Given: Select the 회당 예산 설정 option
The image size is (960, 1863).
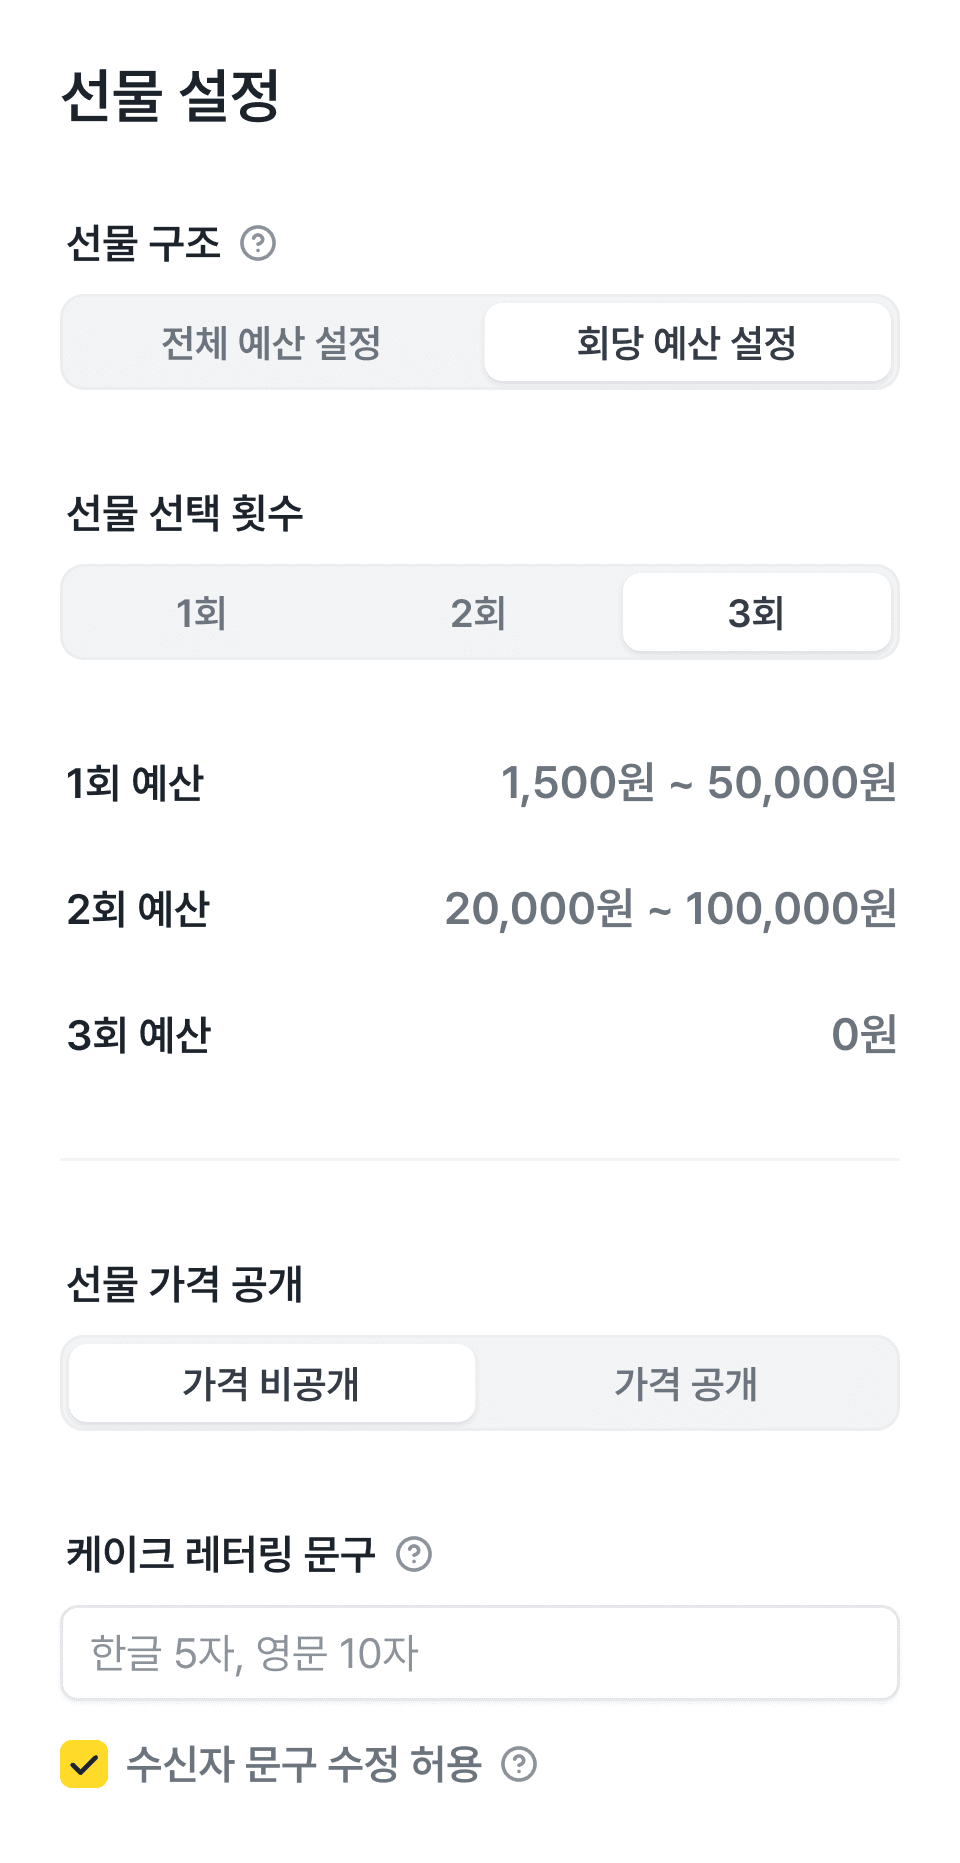Looking at the screenshot, I should coord(687,343).
